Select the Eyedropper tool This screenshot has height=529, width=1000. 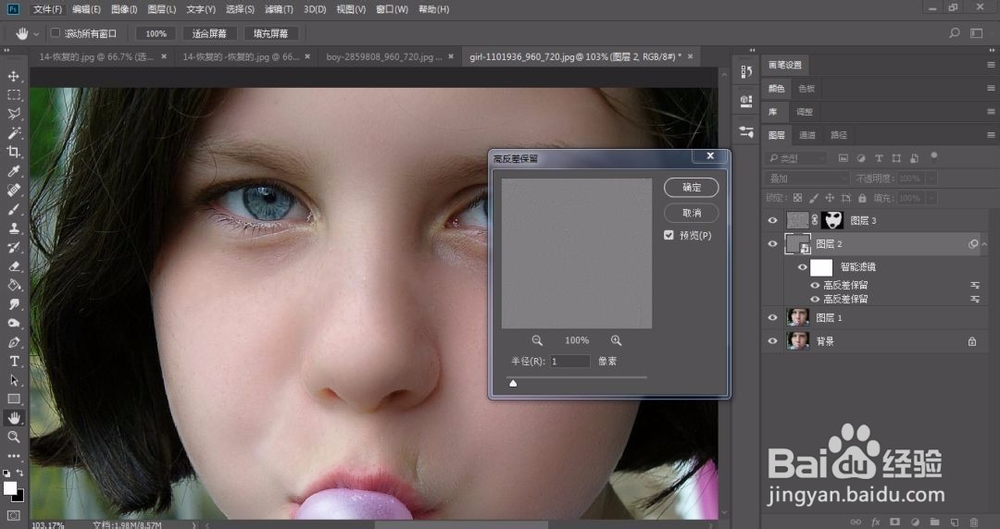13,171
